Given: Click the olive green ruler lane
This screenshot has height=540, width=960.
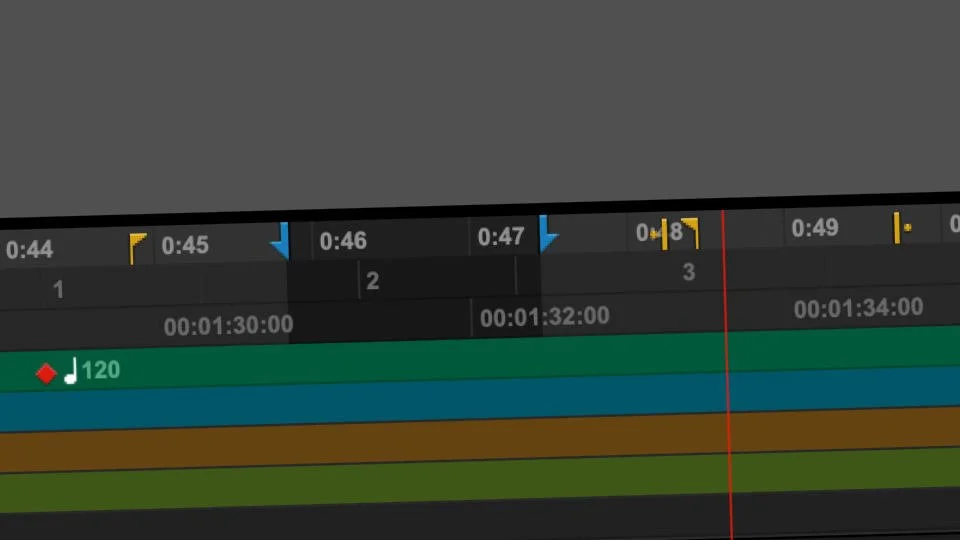Looking at the screenshot, I should point(480,479).
